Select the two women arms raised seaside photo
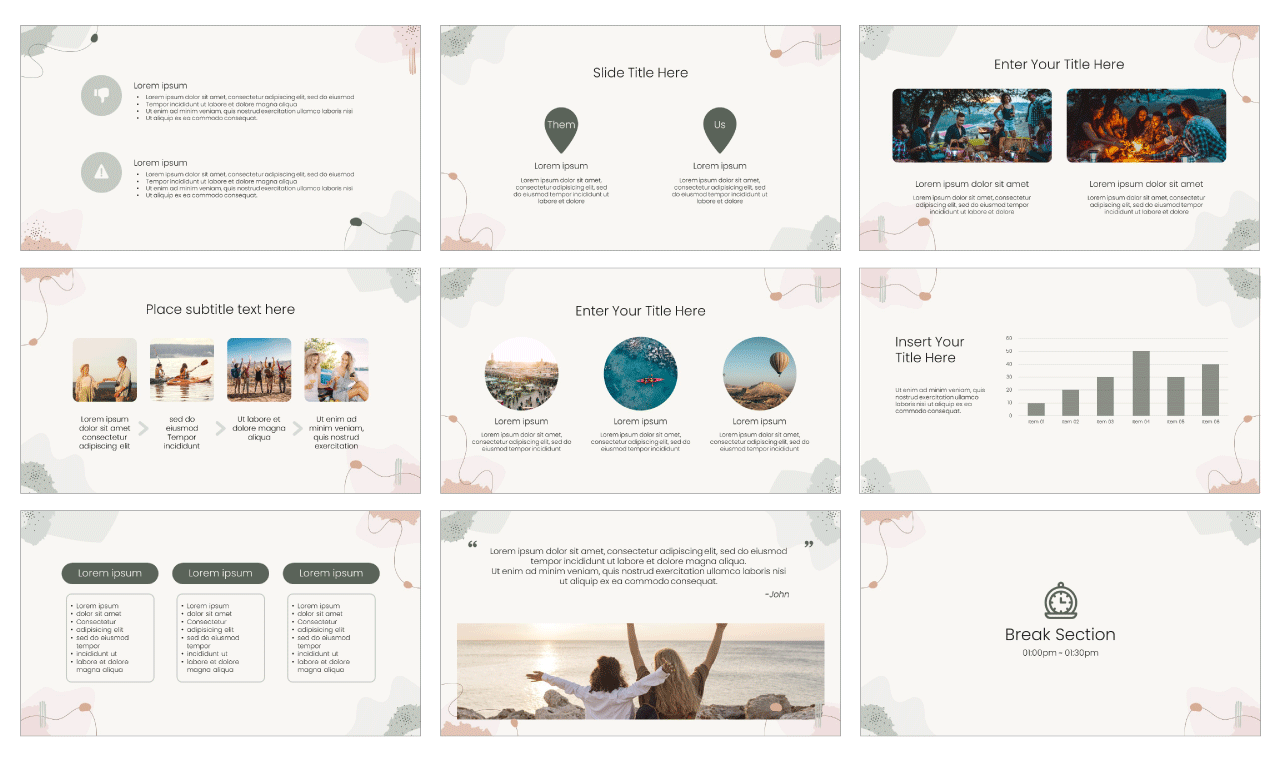The height and width of the screenshot is (760, 1280). (641, 671)
